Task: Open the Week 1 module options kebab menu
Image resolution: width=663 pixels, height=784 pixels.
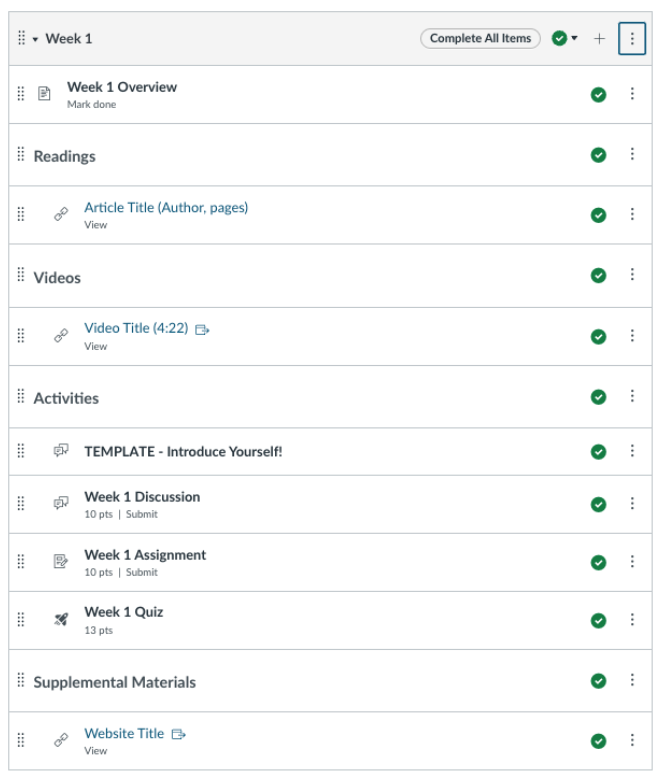Action: coord(632,38)
